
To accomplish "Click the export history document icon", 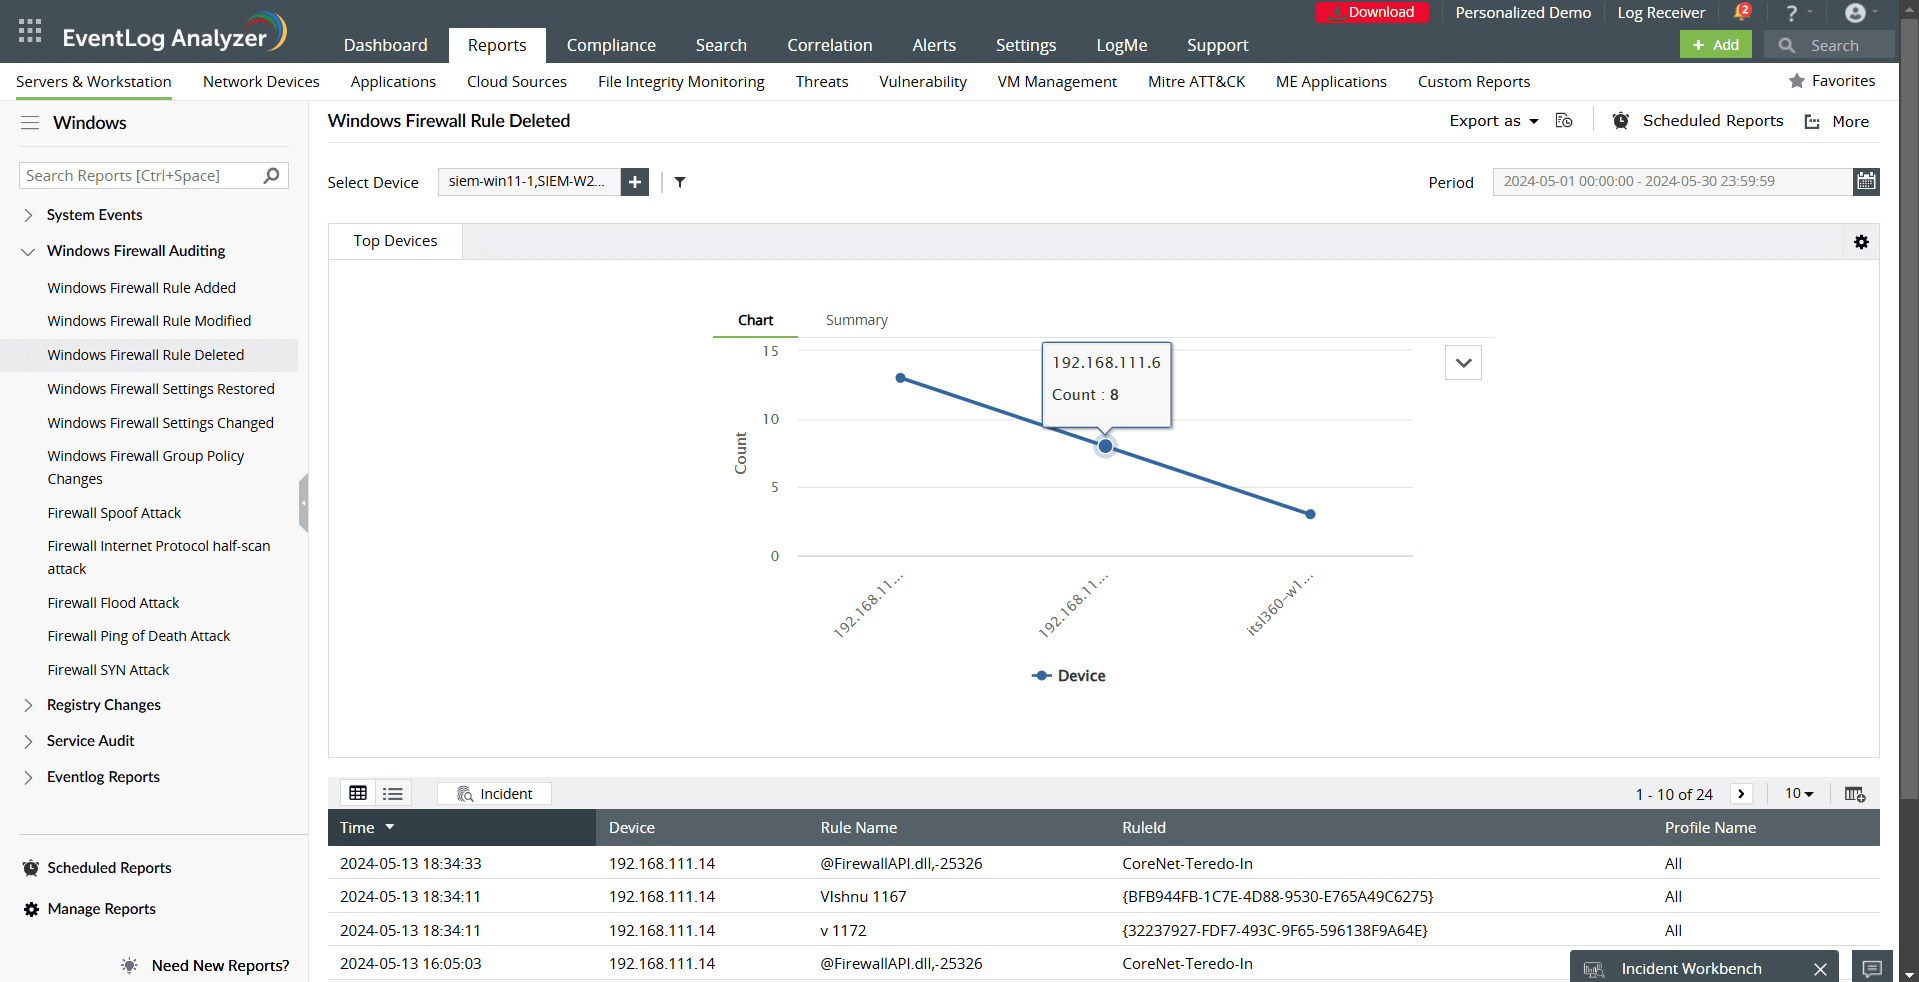I will 1564,120.
